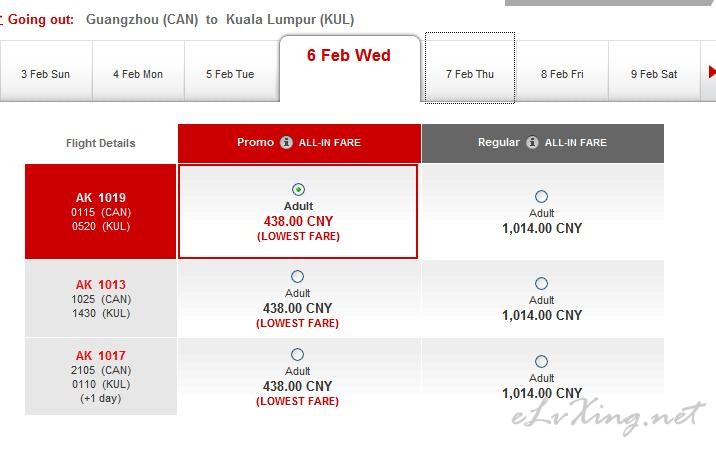Click the AK 1013 flight number link
Image resolution: width=716 pixels, height=449 pixels.
100,285
